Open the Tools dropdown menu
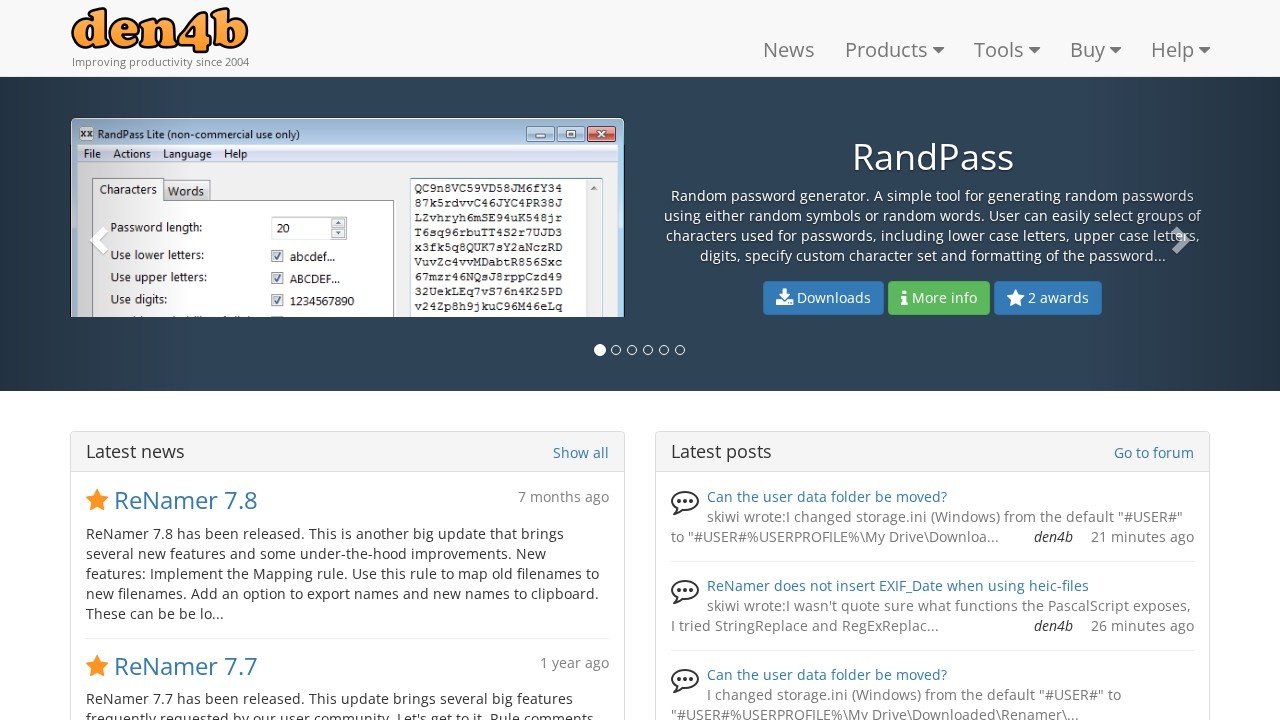Image resolution: width=1280 pixels, height=720 pixels. click(1006, 50)
